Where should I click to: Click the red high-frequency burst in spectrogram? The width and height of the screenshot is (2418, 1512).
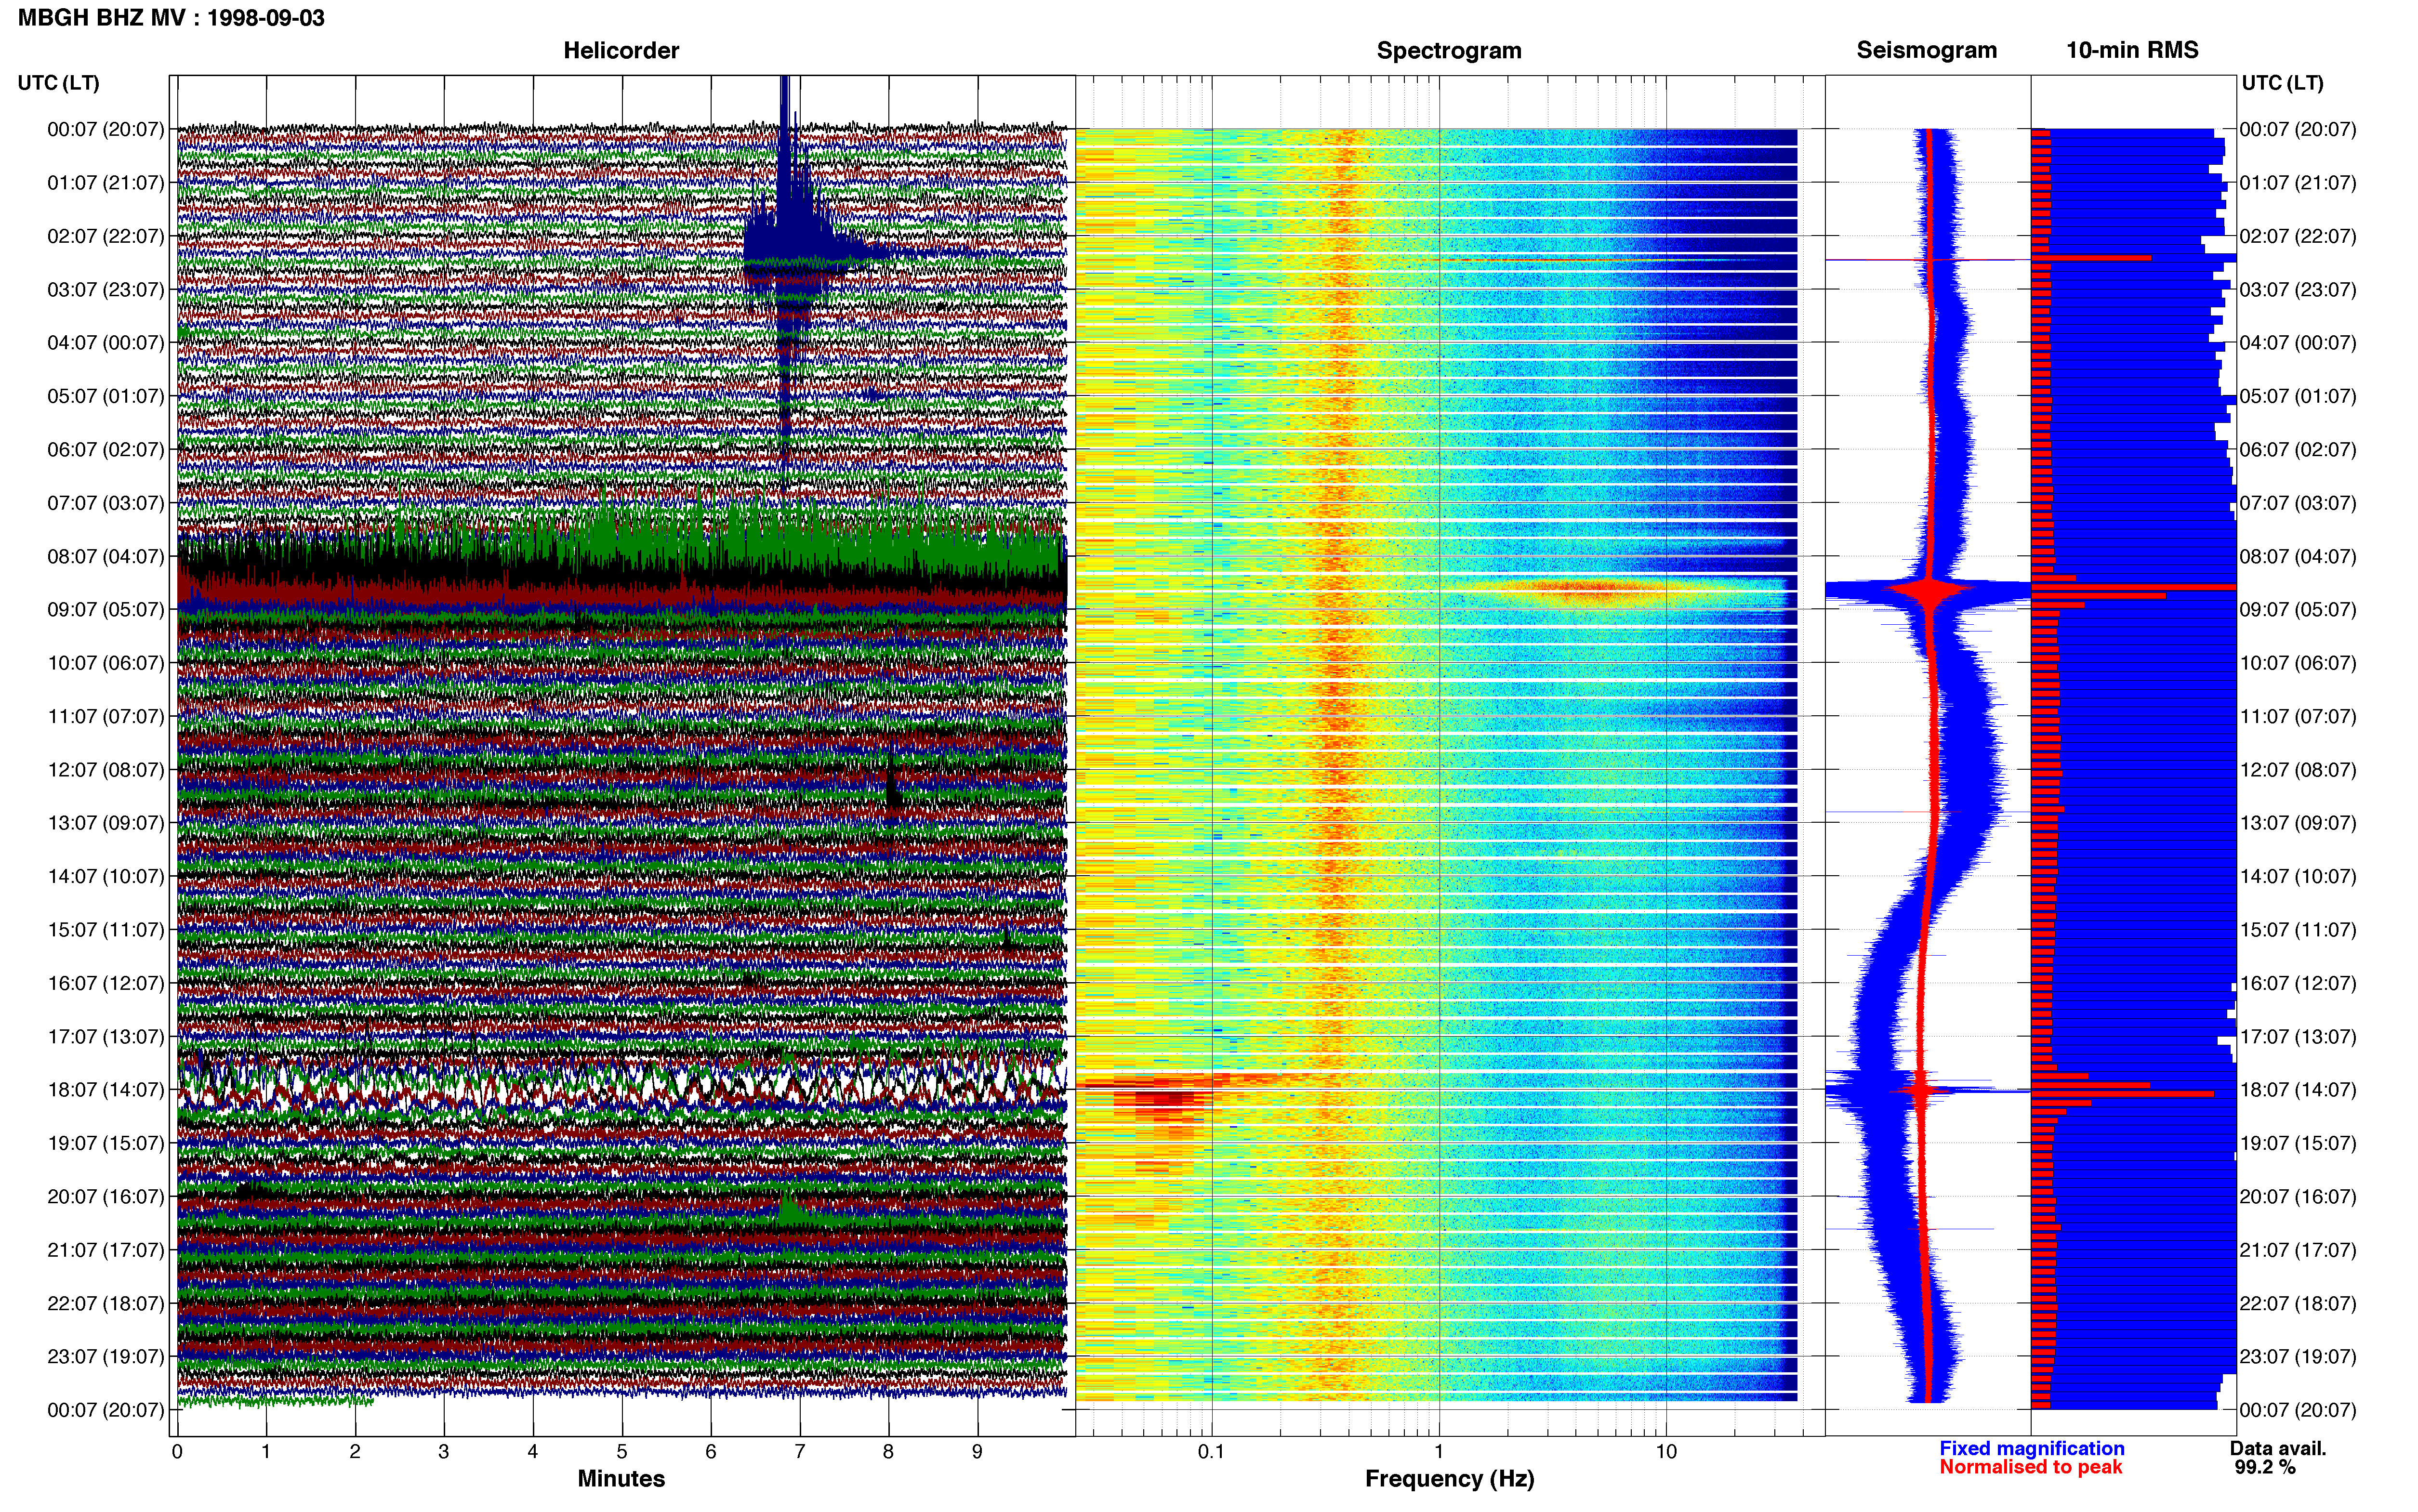point(1590,590)
